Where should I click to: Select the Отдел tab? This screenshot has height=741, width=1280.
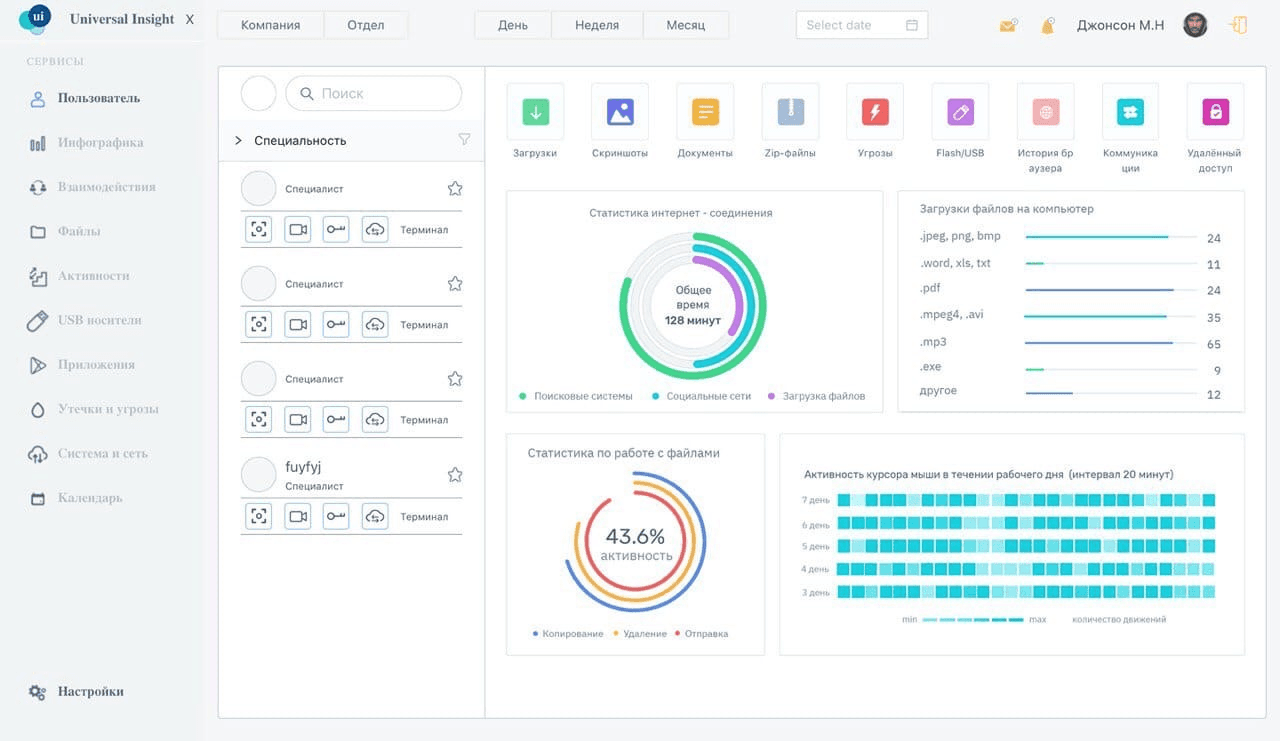(x=366, y=25)
